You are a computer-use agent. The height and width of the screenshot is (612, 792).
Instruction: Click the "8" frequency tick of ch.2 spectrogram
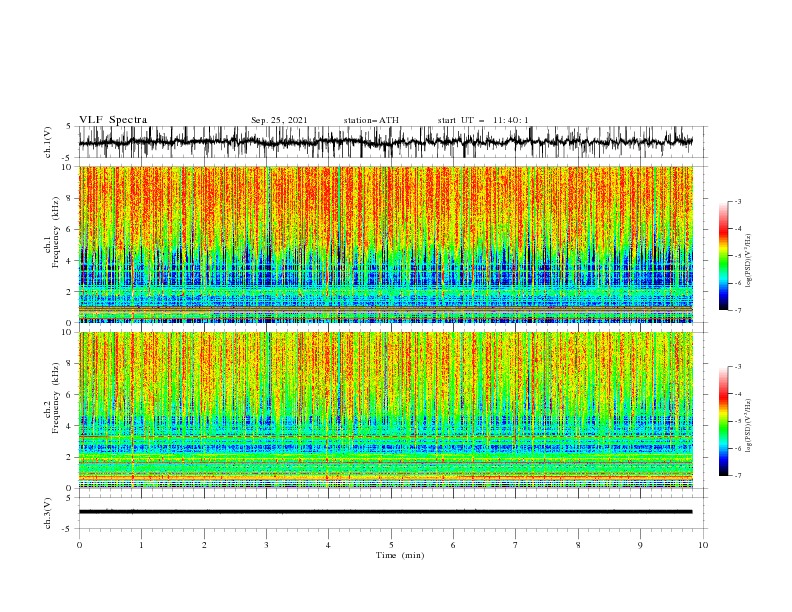(70, 364)
